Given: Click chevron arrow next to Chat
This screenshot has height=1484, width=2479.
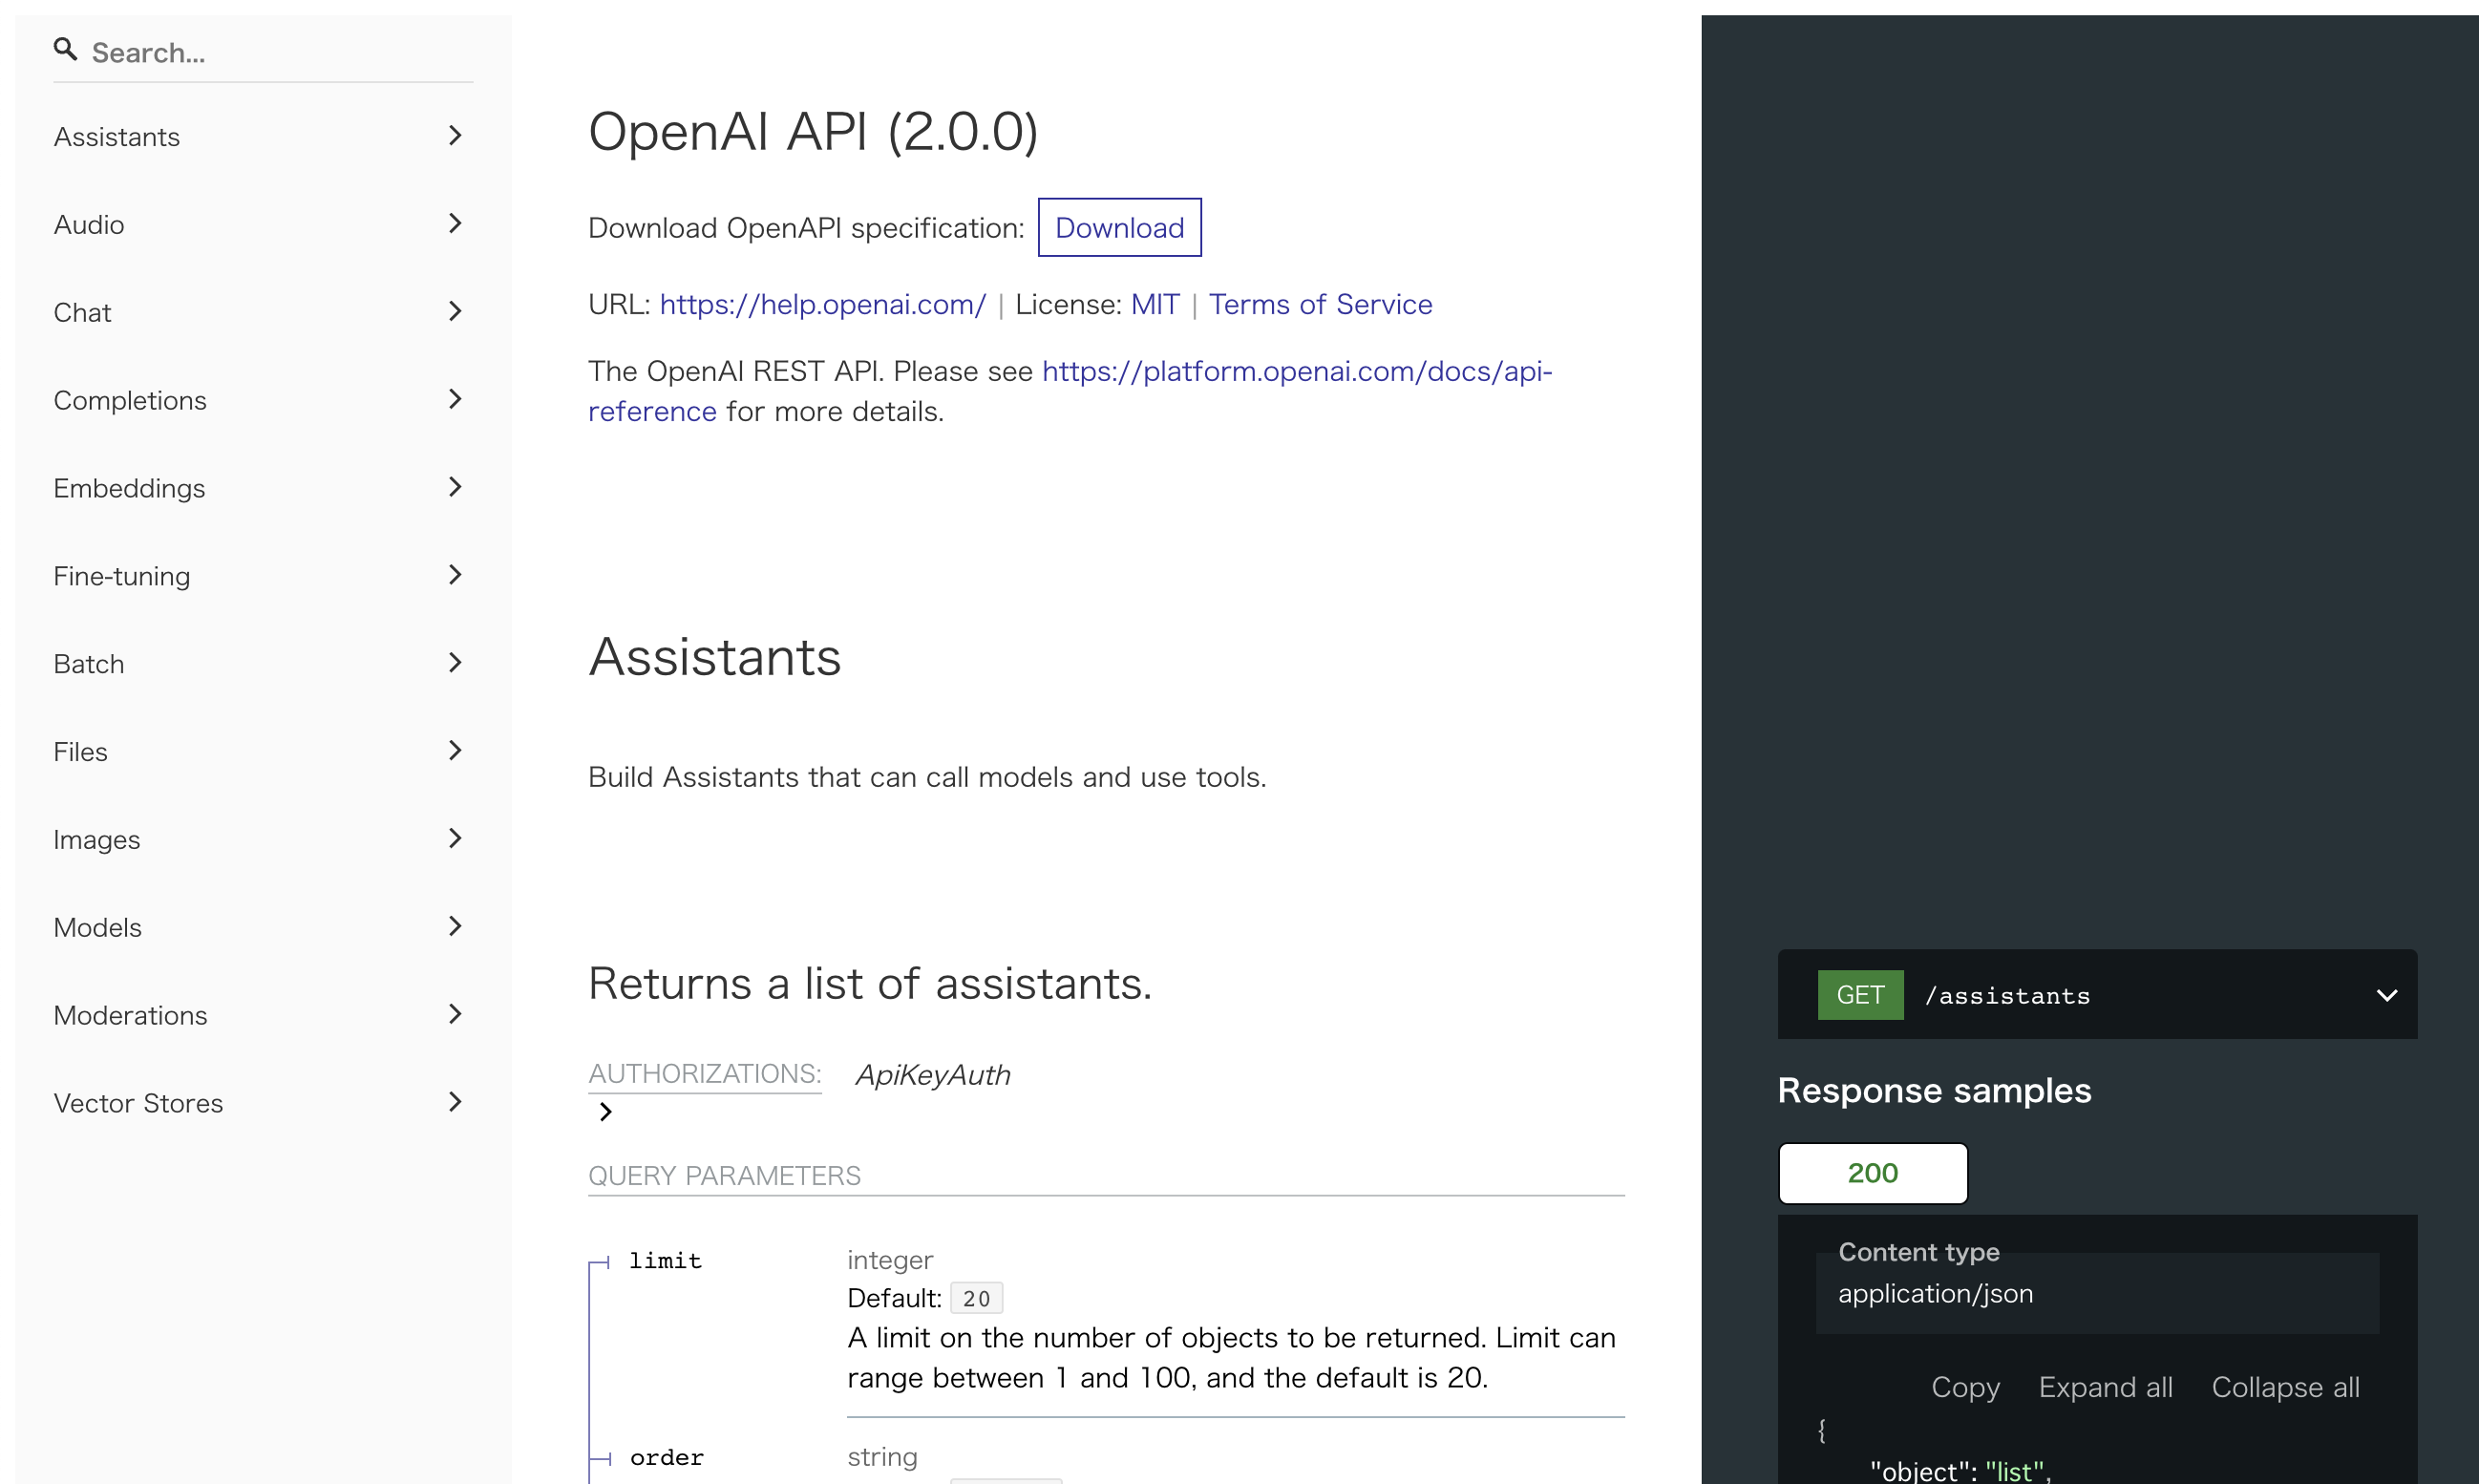Looking at the screenshot, I should click(x=455, y=312).
